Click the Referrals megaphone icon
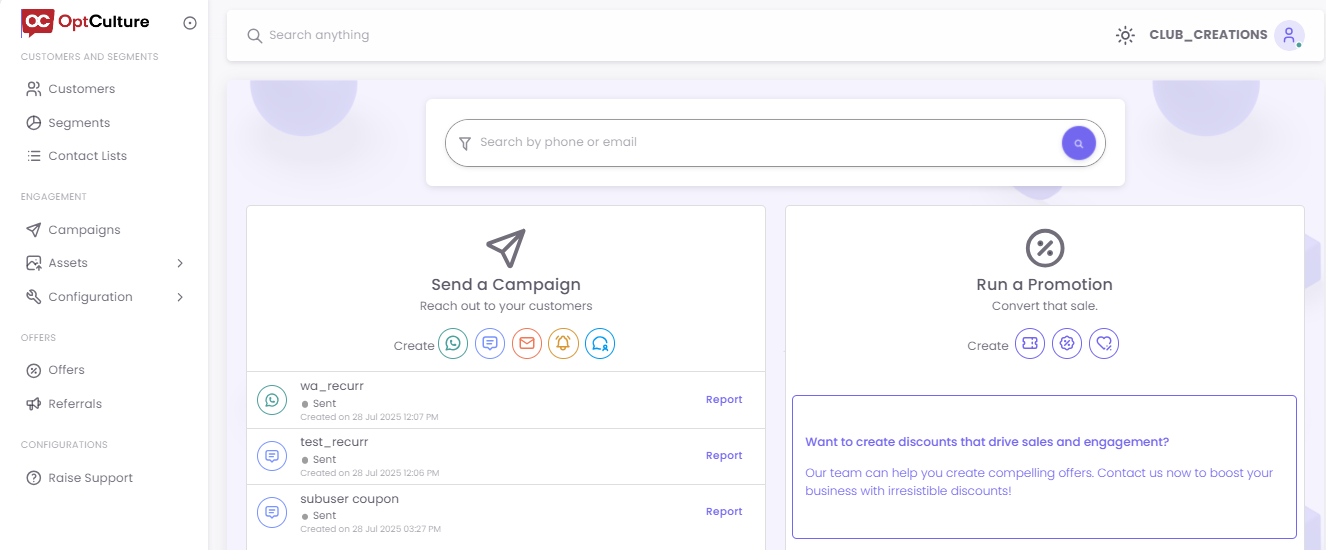Screen dimensions: 1326x550 coord(34,404)
